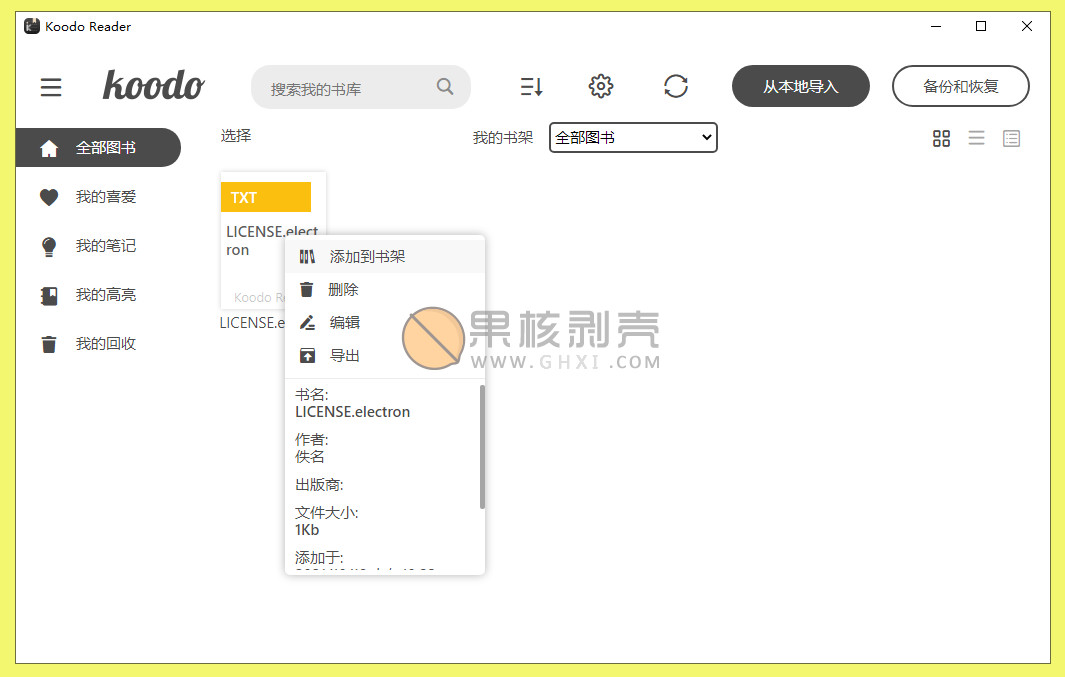Viewport: 1065px width, 677px height.
Task: Go to 我的笔记 in sidebar
Action: (105, 246)
